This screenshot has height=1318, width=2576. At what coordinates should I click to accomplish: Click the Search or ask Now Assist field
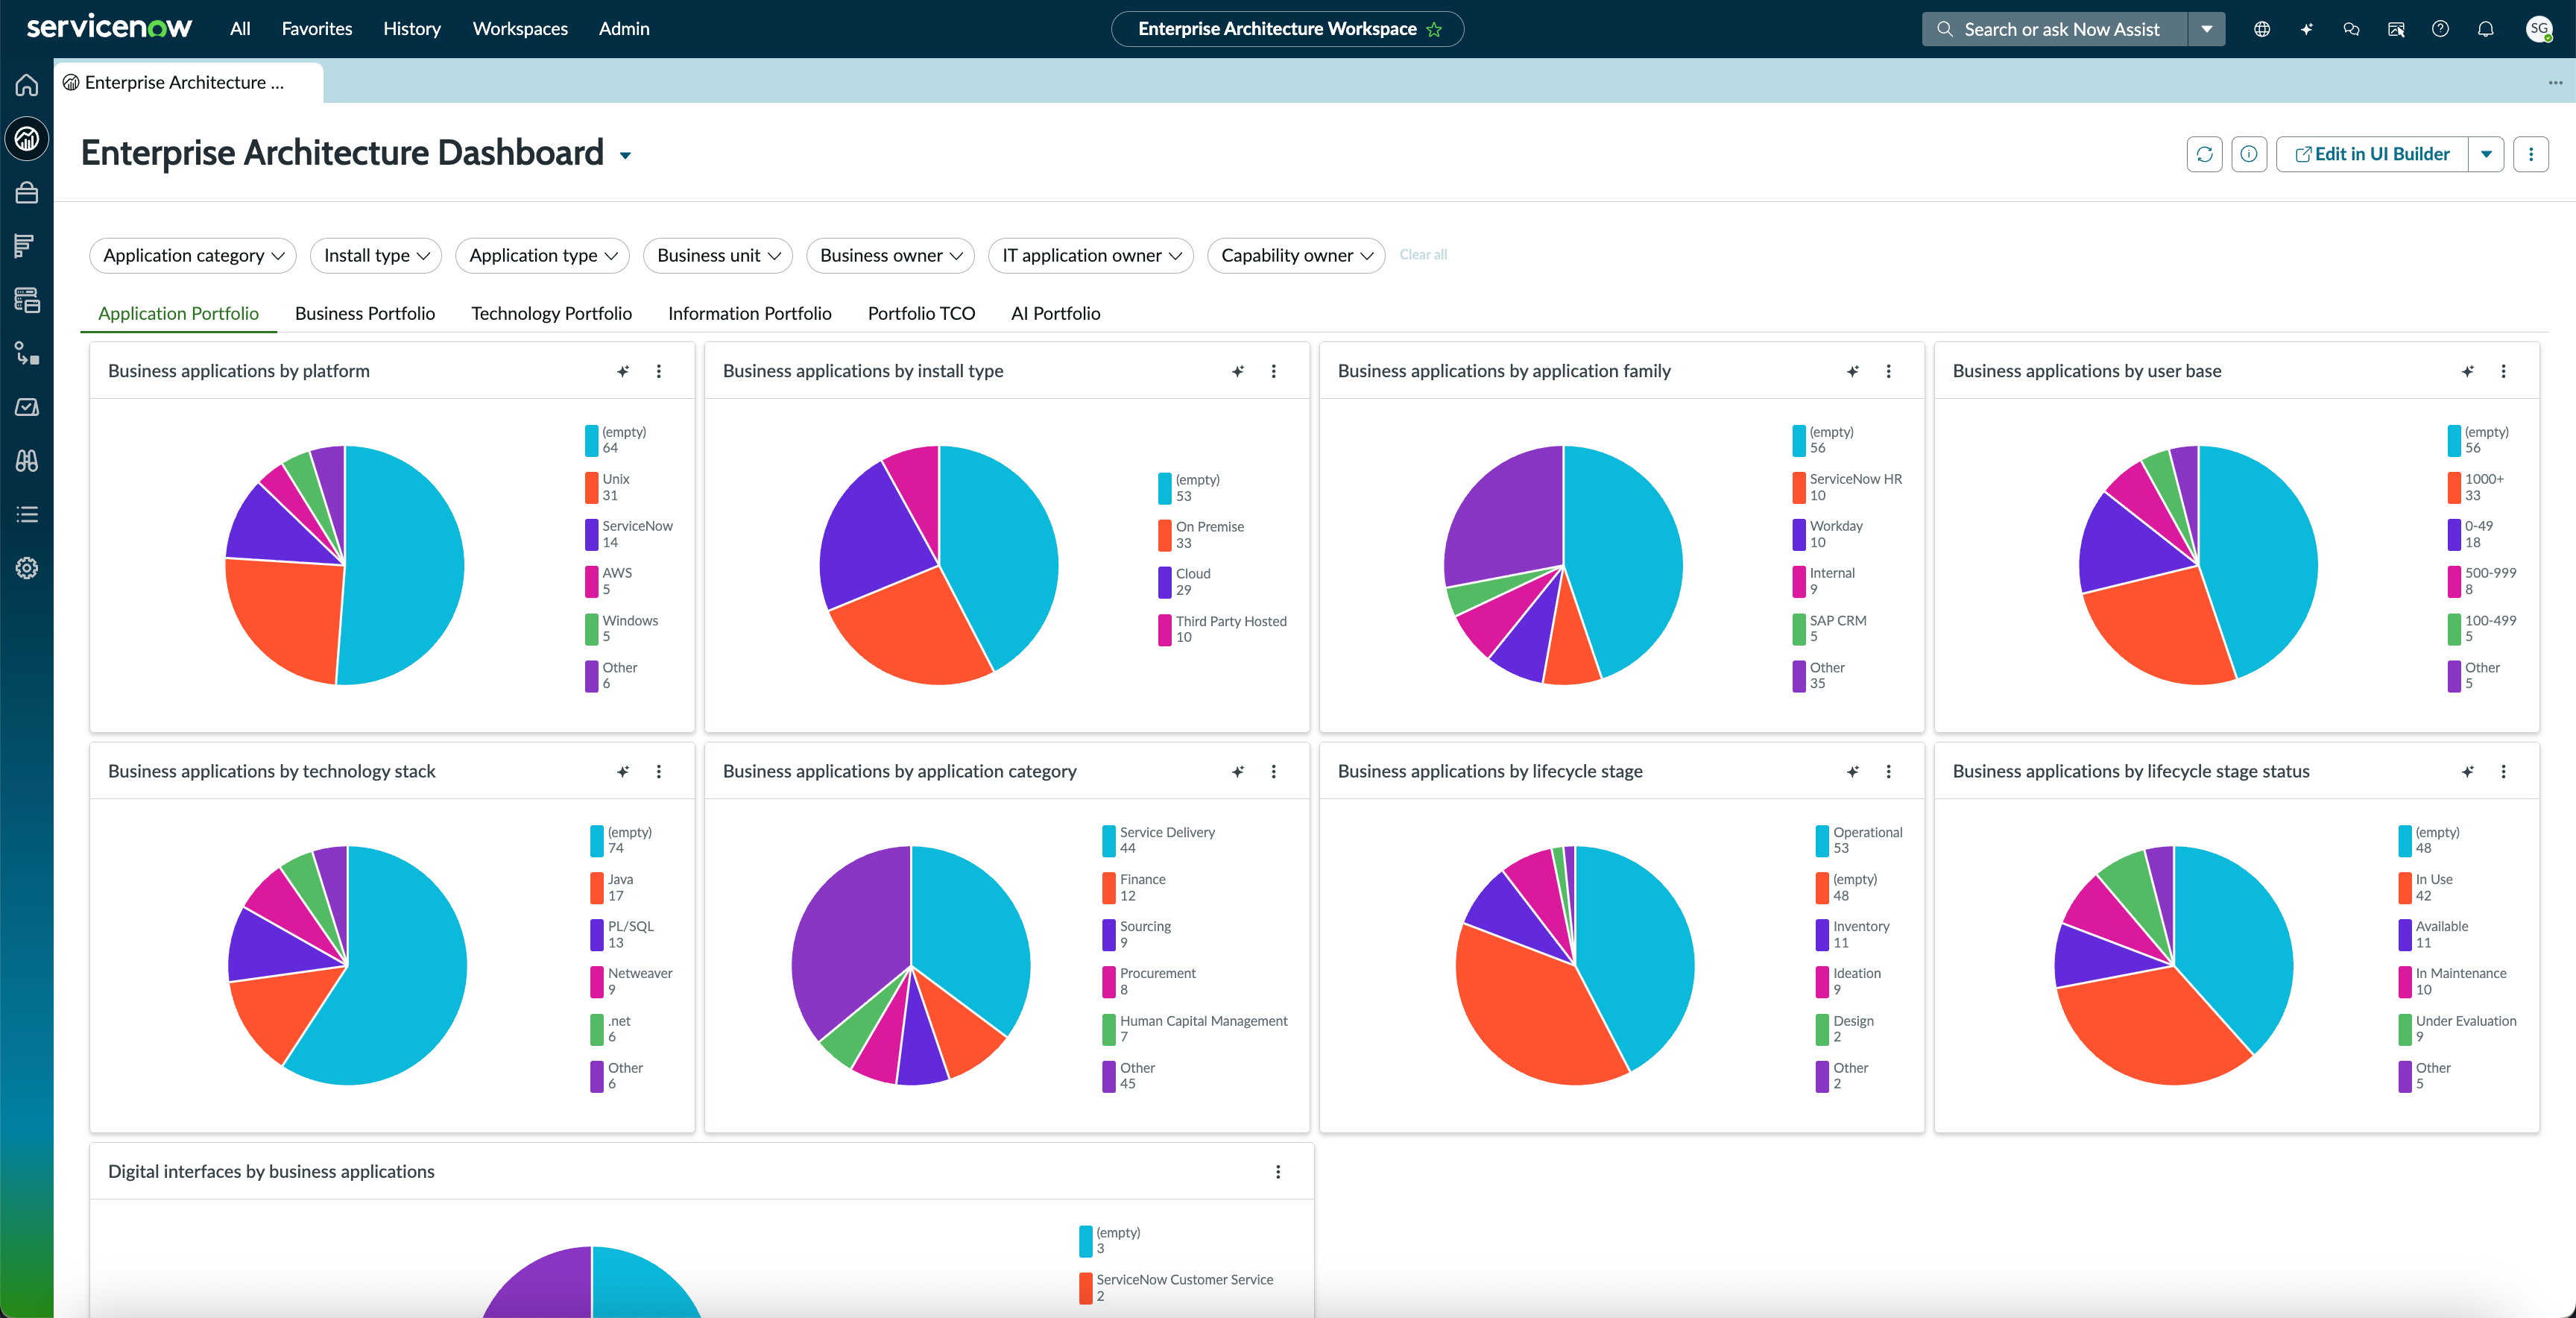click(x=2055, y=29)
